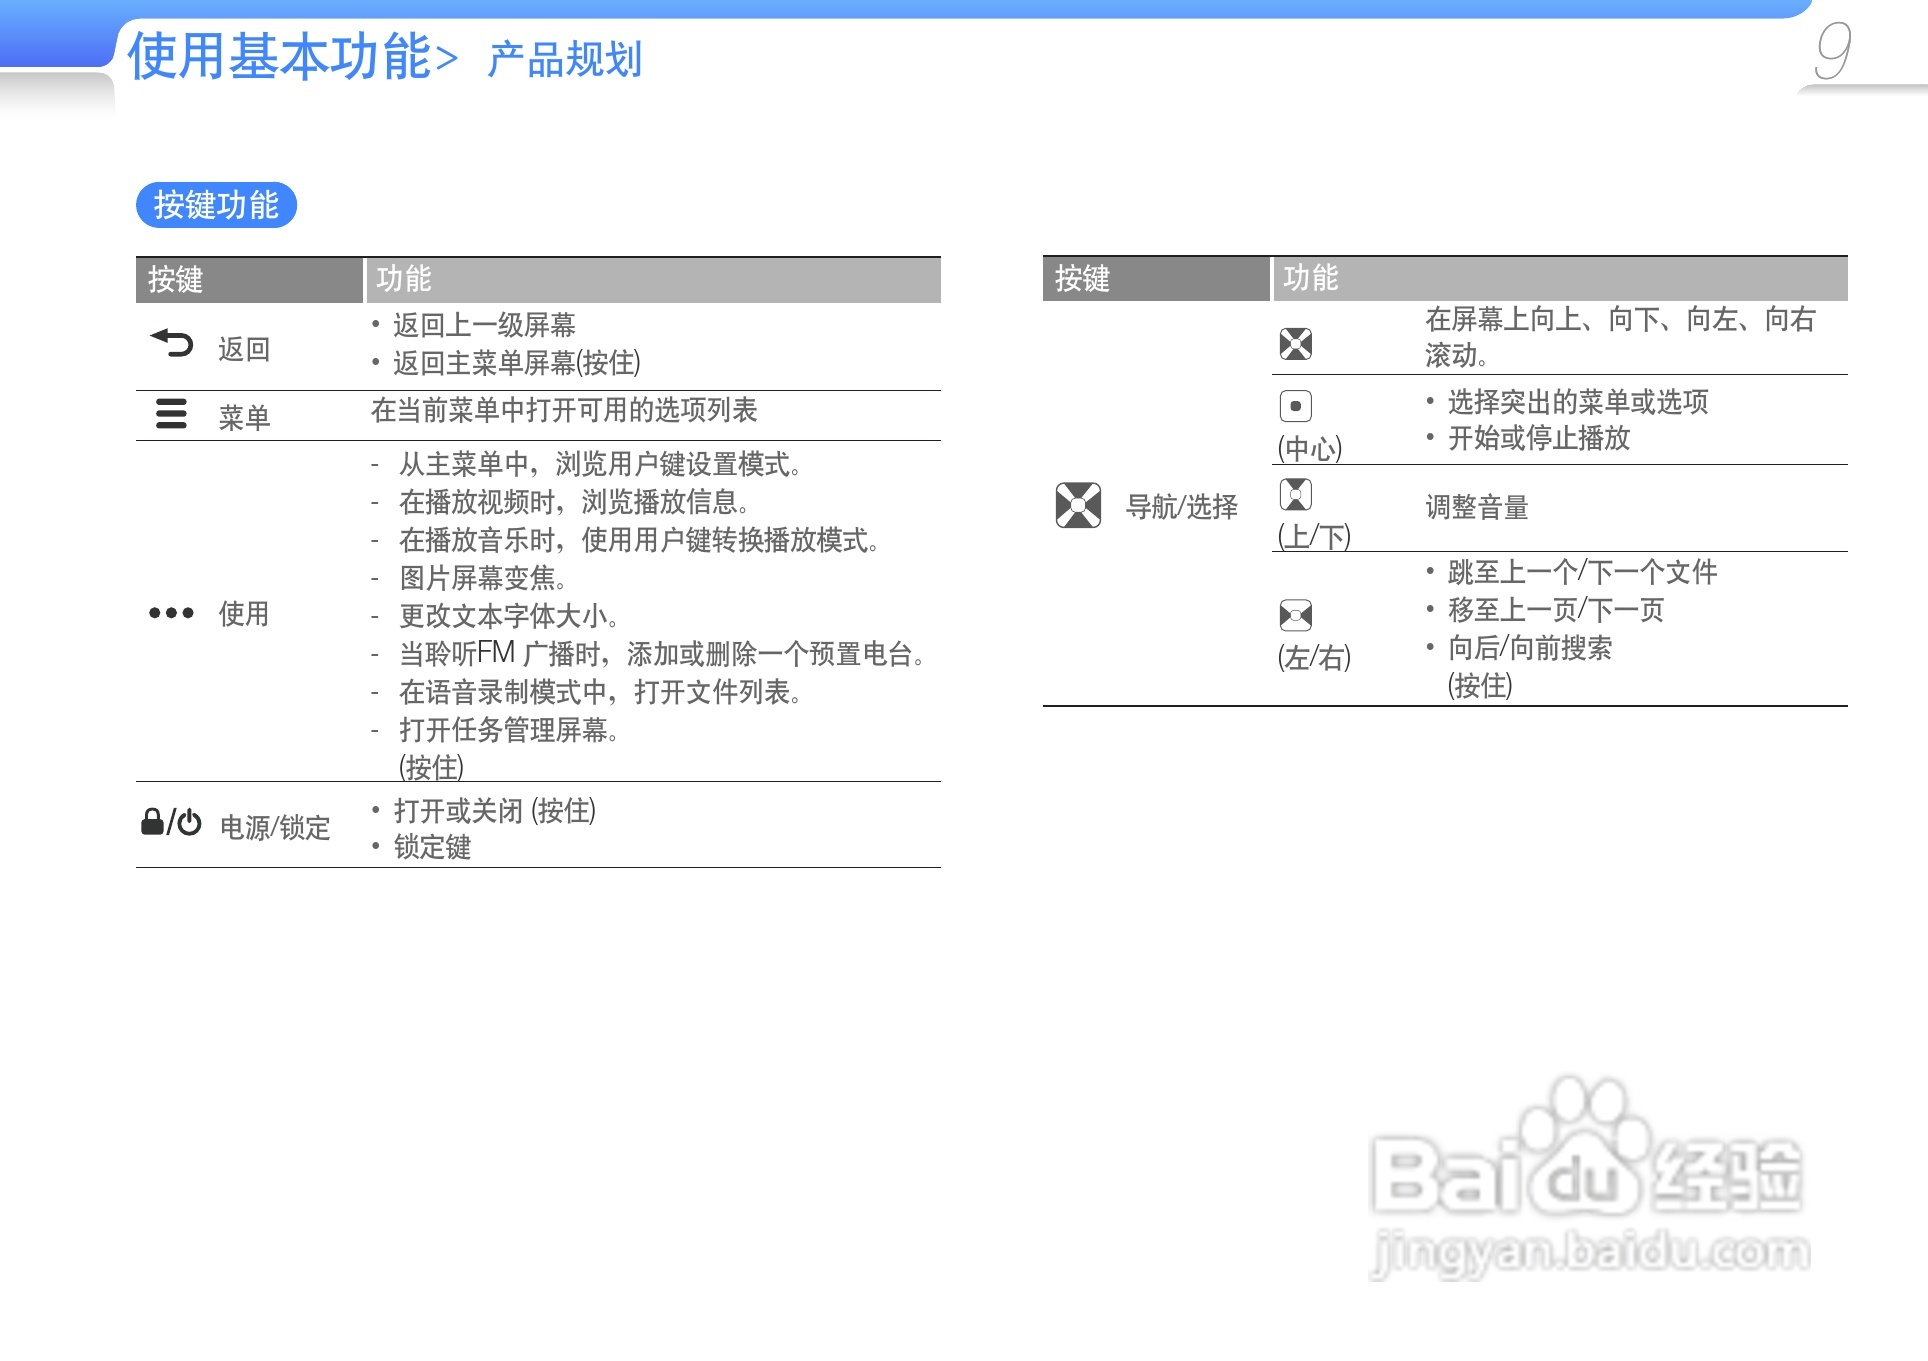The width and height of the screenshot is (1928, 1361).
Task: Click the 导航/选择 label
Action: click(1181, 507)
